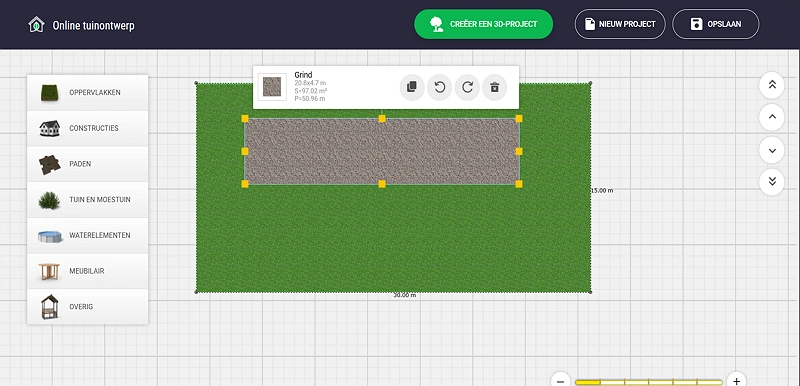Move object one layer up

click(x=771, y=117)
